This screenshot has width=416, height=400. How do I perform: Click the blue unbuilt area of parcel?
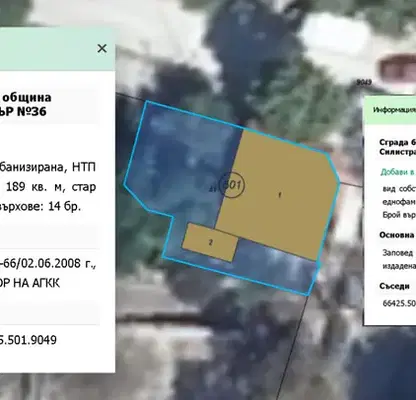(x=180, y=160)
